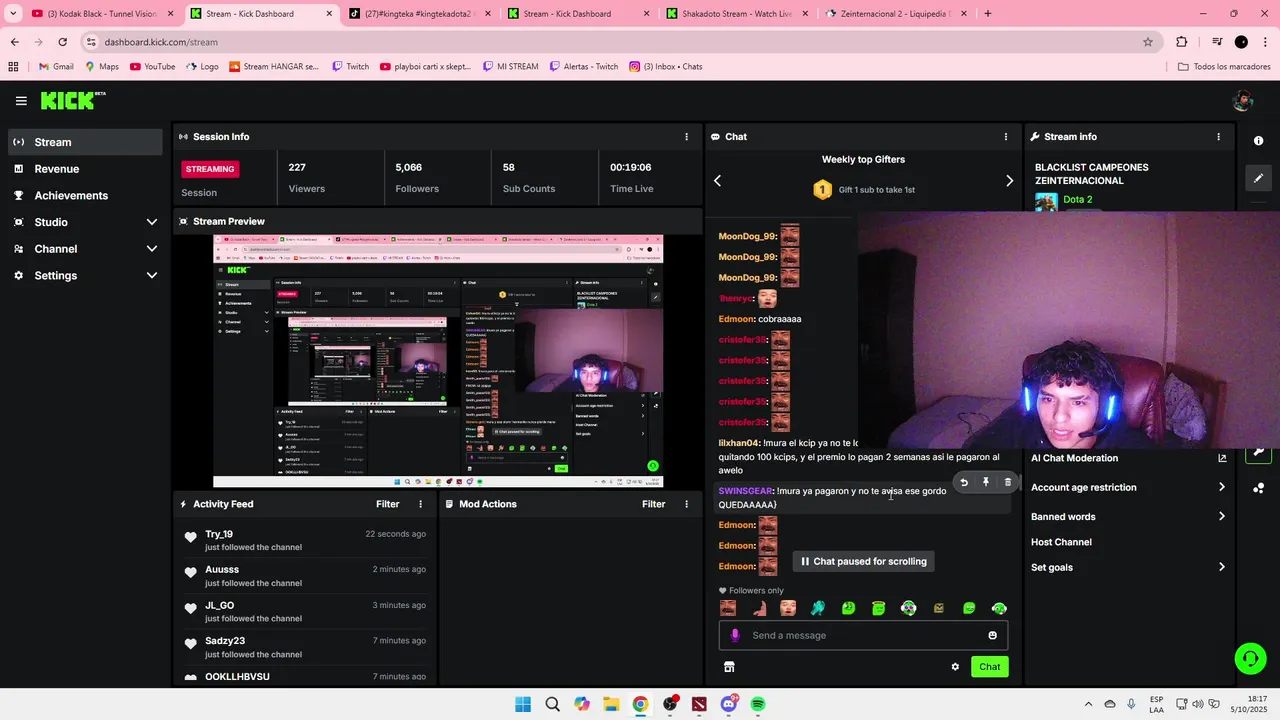
Task: Switch to Zeinternacional 2 Liquipedia tab
Action: pyautogui.click(x=895, y=14)
